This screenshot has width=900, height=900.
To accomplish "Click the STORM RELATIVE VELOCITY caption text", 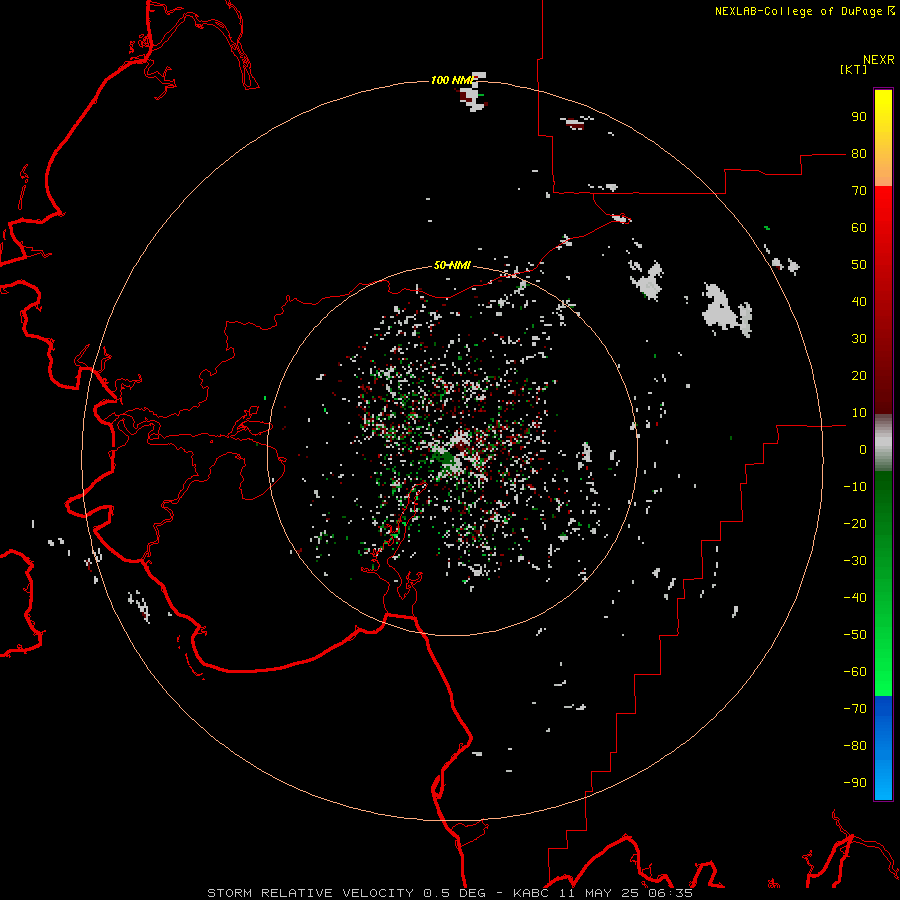I will coord(310,893).
